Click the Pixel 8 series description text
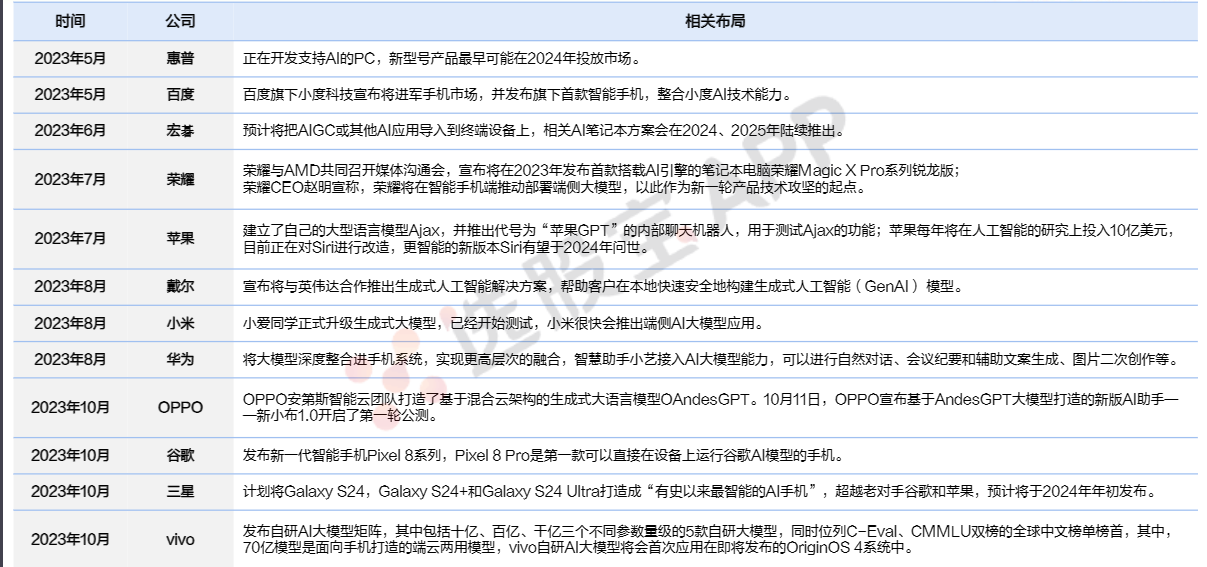Viewport: 1207px width, 567px height. [545, 455]
